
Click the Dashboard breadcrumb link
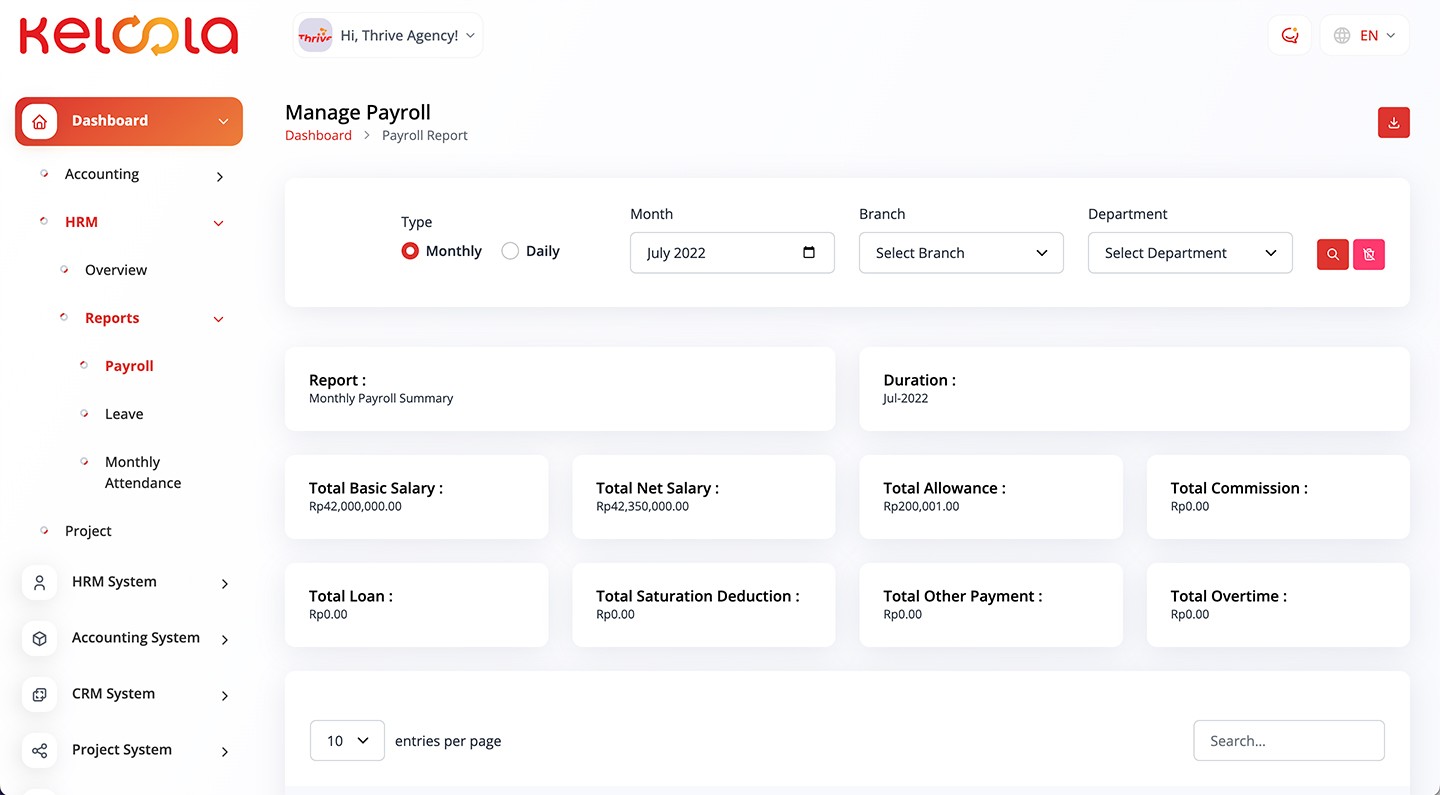[x=318, y=135]
